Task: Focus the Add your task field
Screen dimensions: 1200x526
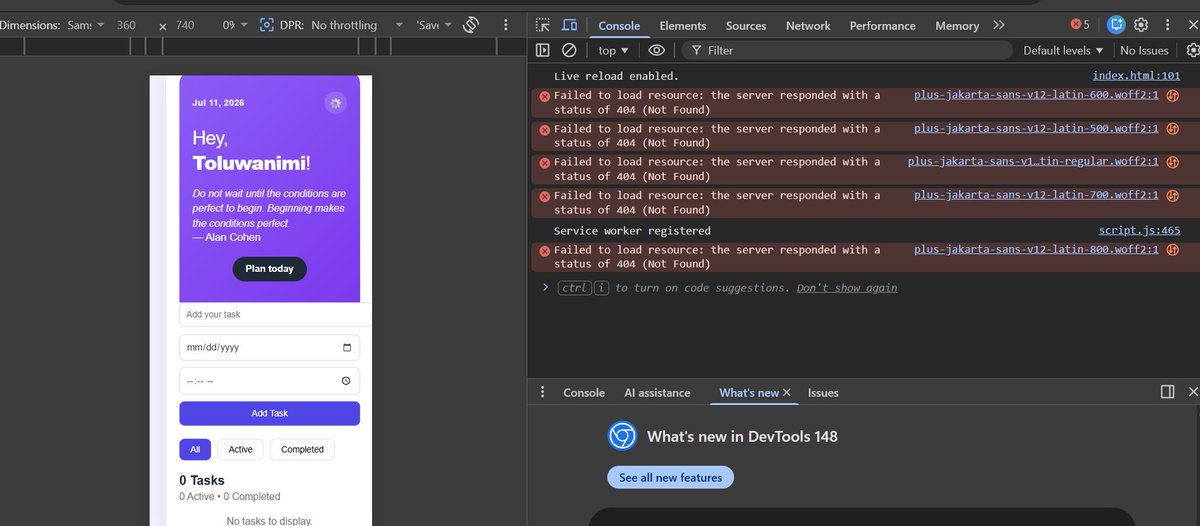Action: (276, 314)
